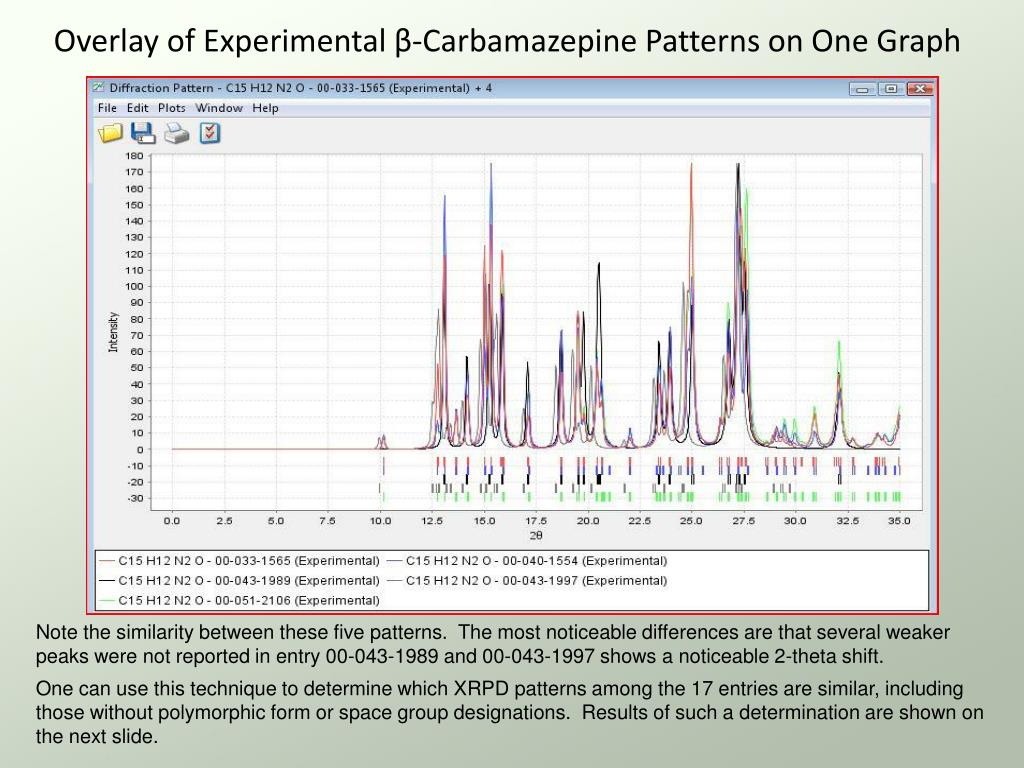
Task: Open the Edit menu
Action: point(138,108)
